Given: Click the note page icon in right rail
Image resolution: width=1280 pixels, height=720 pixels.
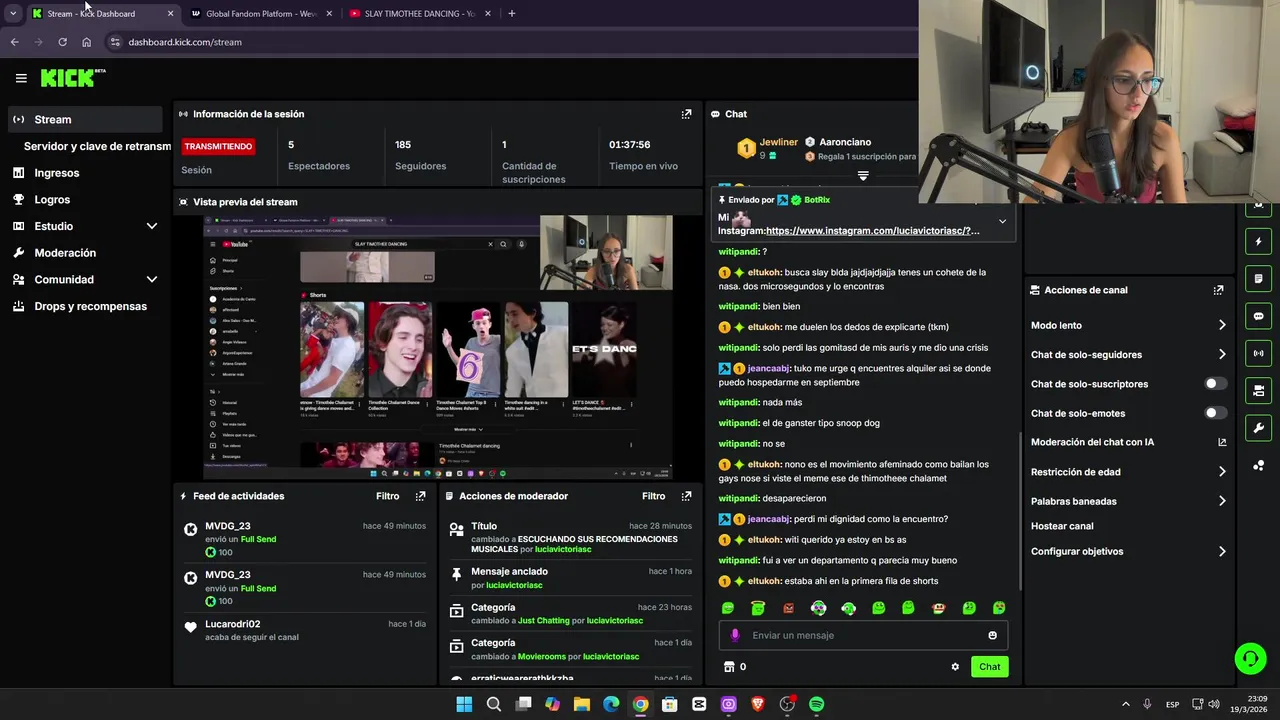Looking at the screenshot, I should click(x=1258, y=279).
